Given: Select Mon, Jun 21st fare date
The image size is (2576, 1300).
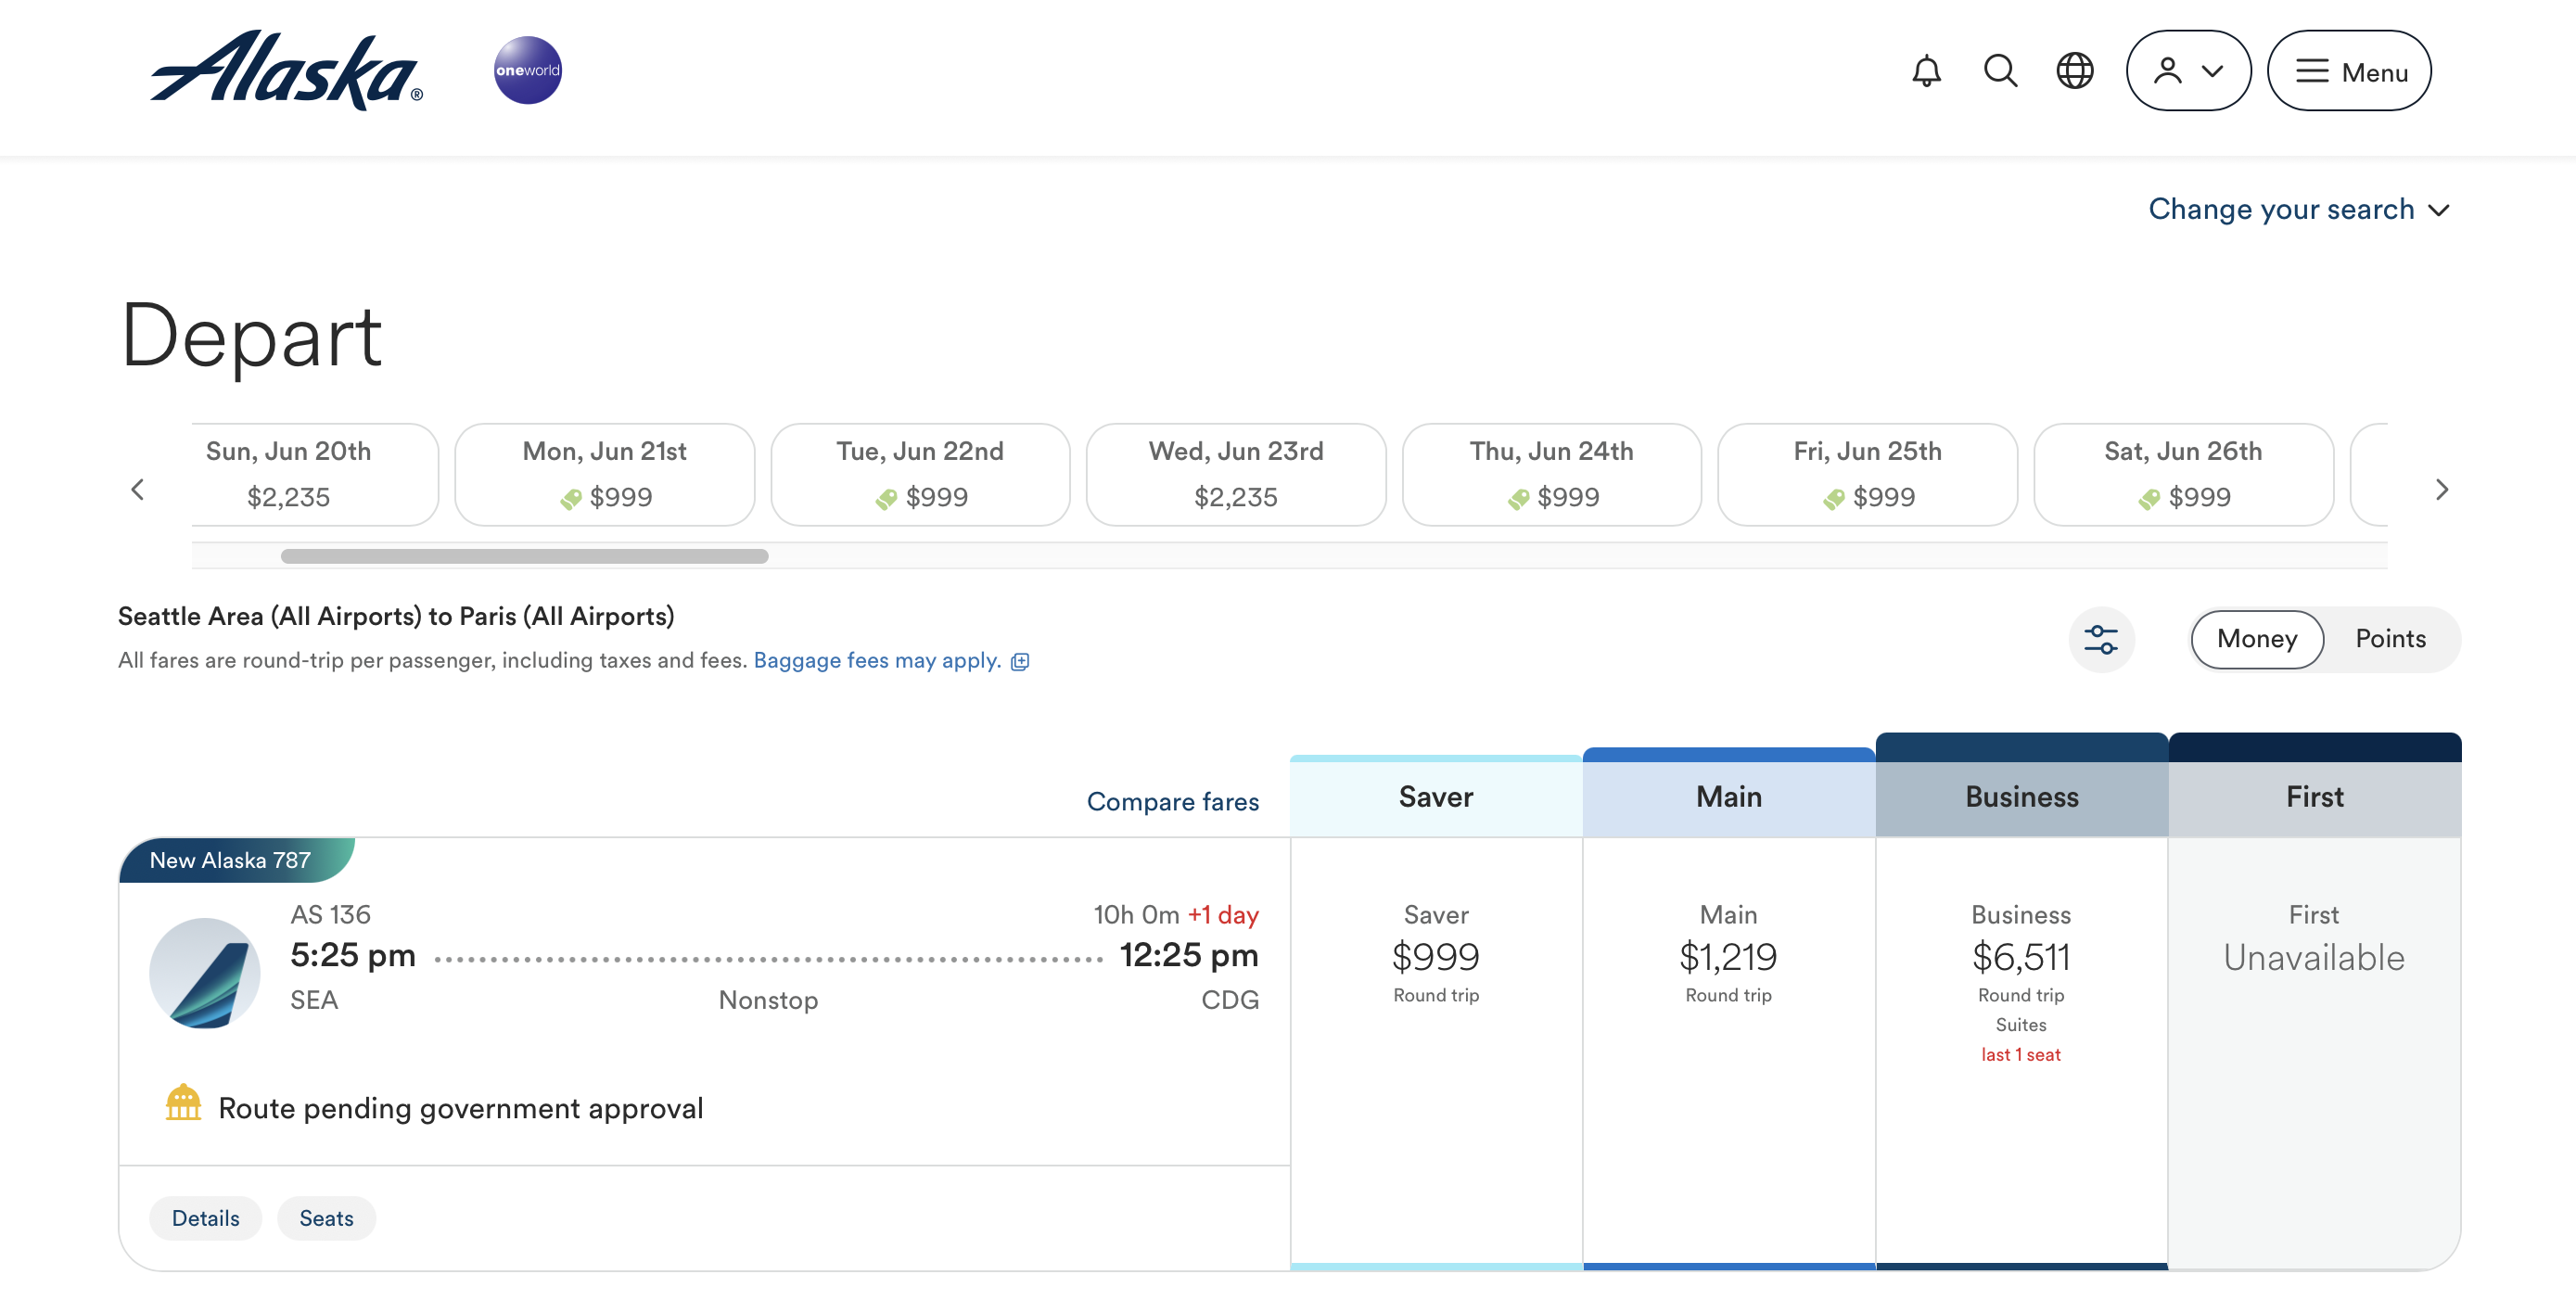Looking at the screenshot, I should pos(605,474).
